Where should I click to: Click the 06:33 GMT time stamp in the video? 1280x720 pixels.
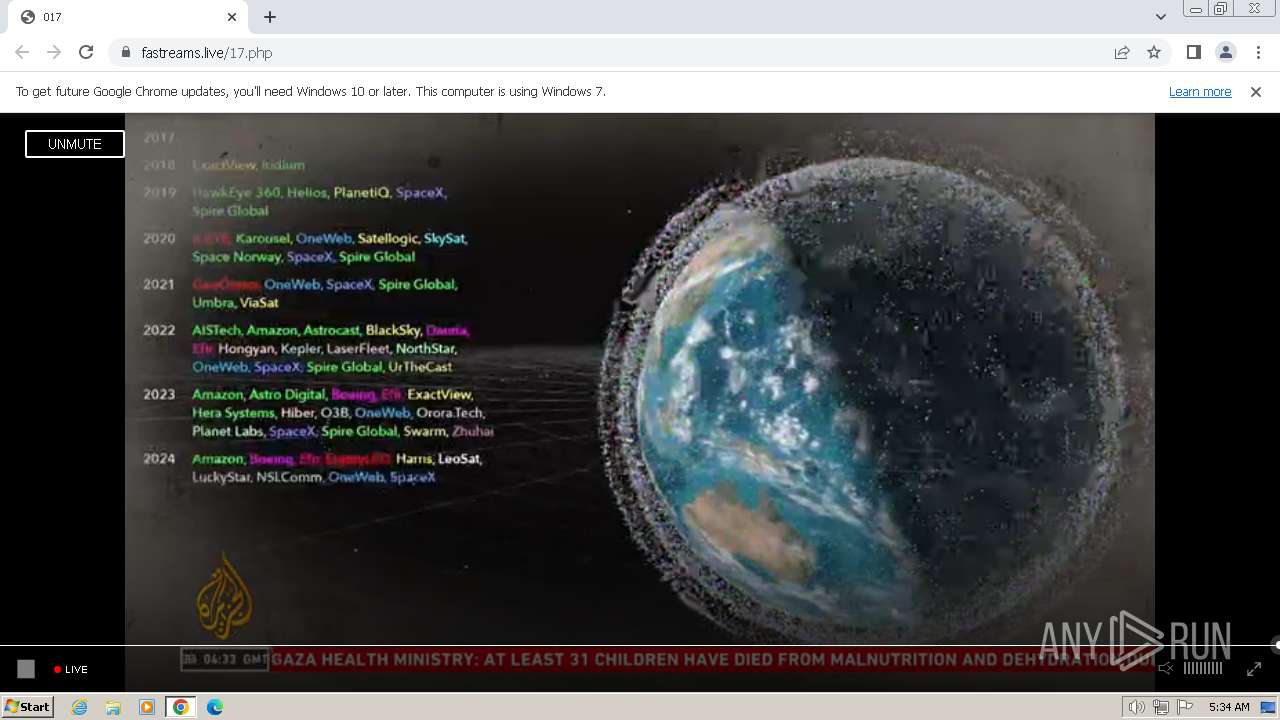(225, 659)
